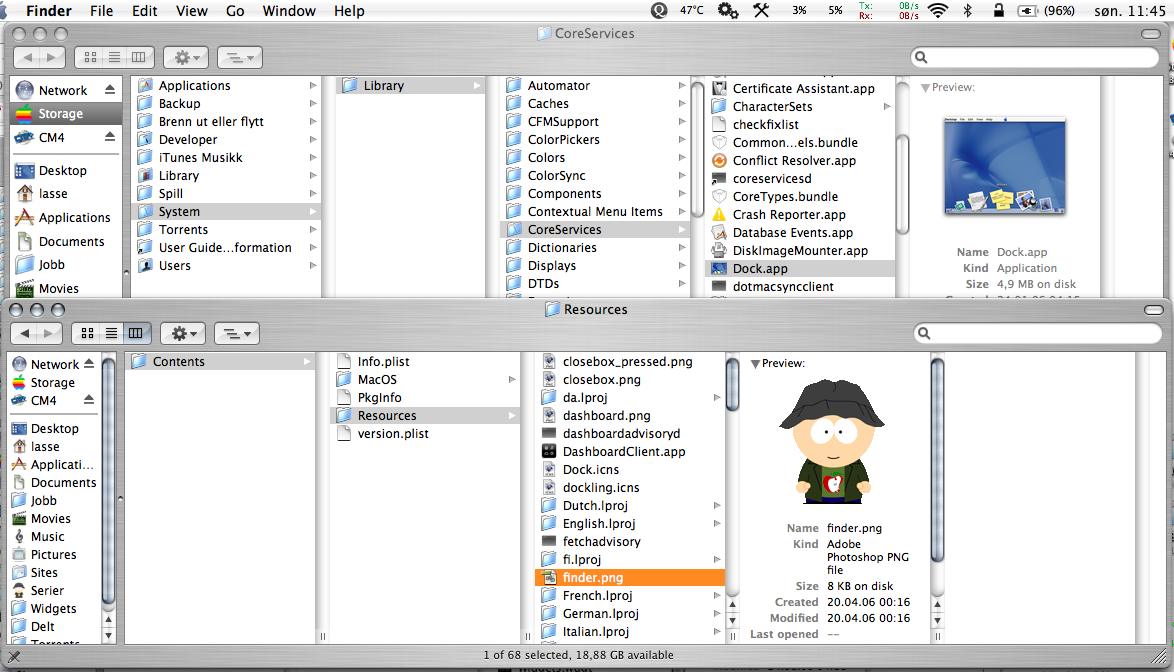Open path dropdown in Resources window toolbar
Image resolution: width=1174 pixels, height=672 pixels.
point(237,333)
